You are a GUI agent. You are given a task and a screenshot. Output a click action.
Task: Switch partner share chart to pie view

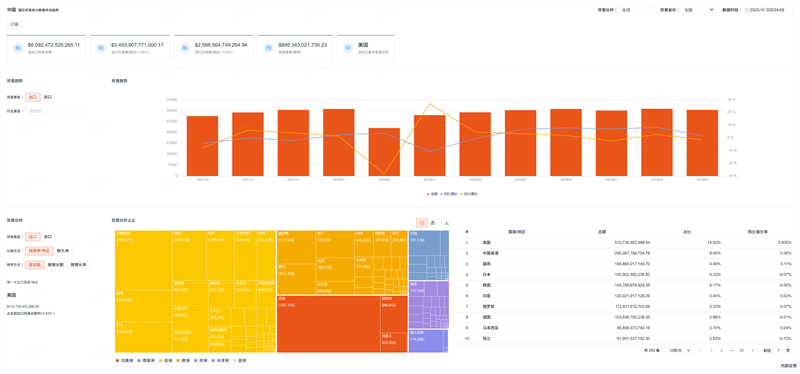tap(433, 222)
